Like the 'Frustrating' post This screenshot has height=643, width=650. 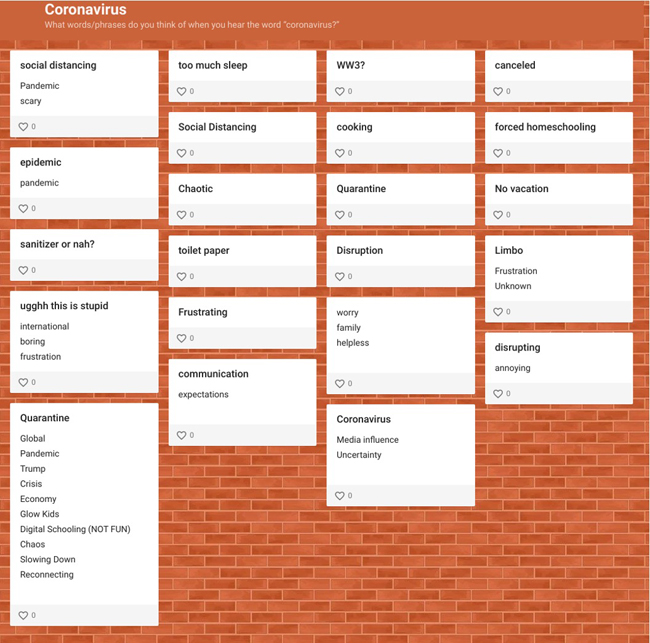pos(182,338)
